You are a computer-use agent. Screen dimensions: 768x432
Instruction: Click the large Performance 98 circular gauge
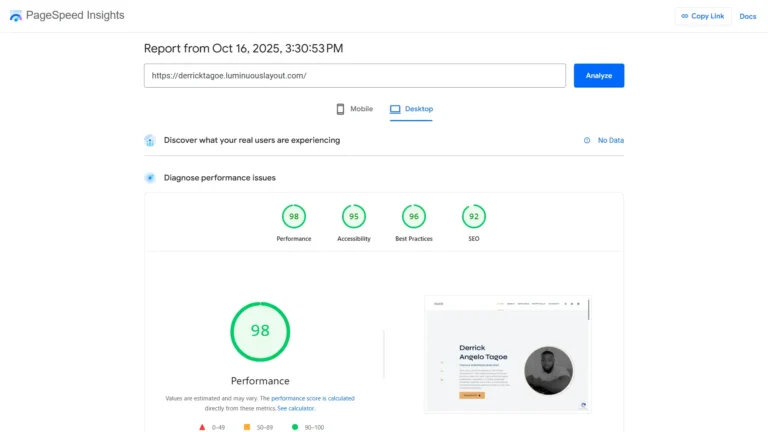coord(260,331)
